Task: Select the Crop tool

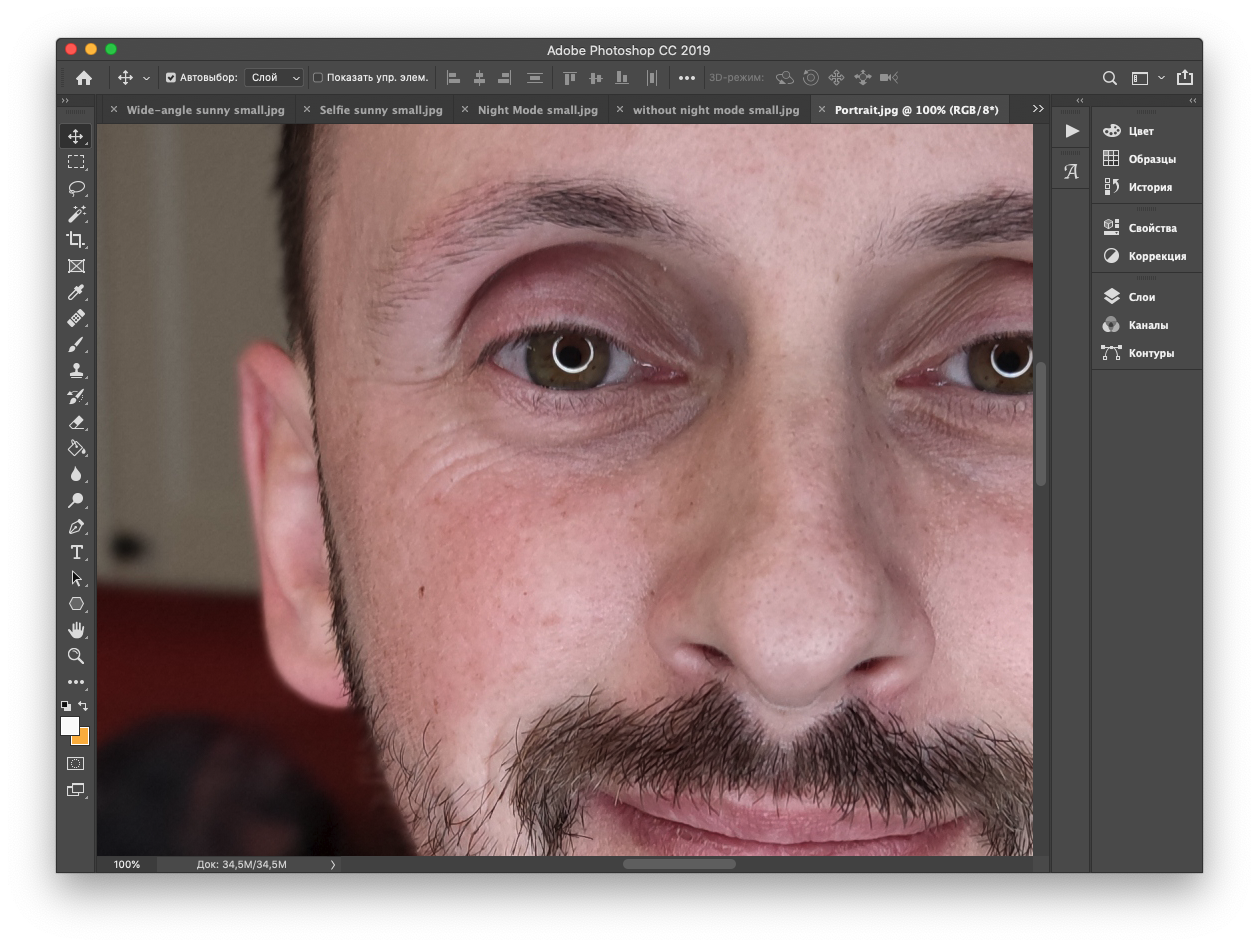Action: coord(76,240)
